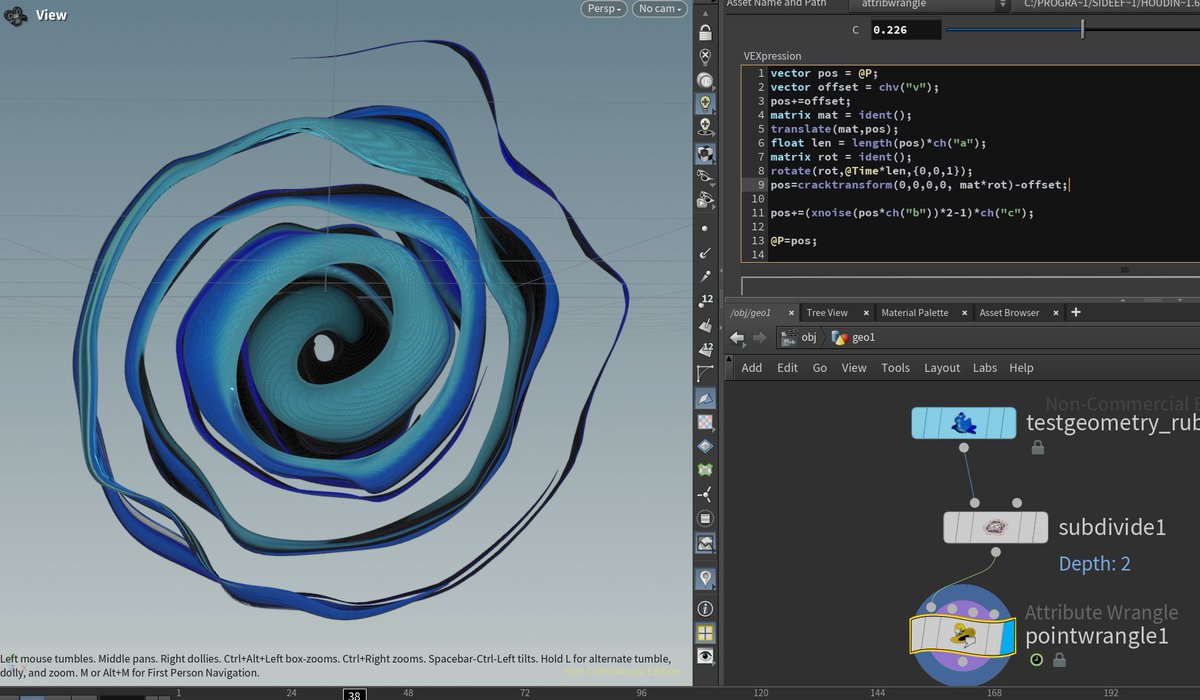Toggle point numbers icon with small dot
Viewport: 1200px width, 700px height.
pos(706,301)
